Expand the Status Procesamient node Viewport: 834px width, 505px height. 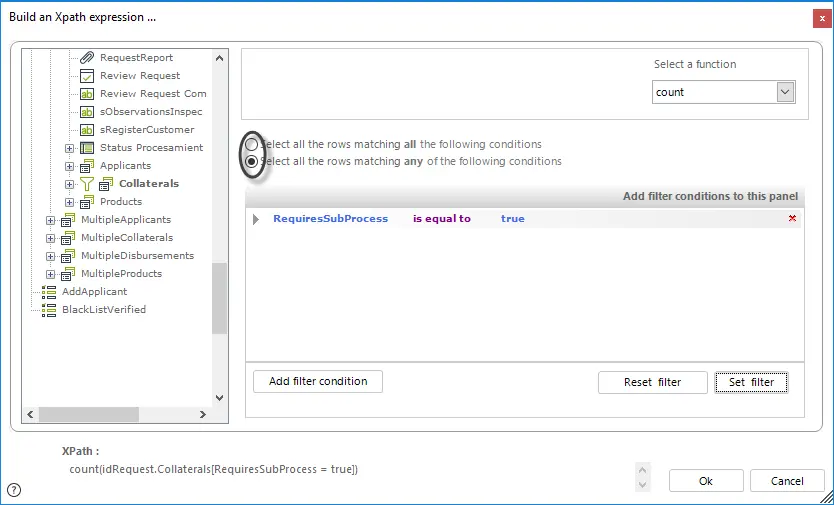(x=69, y=148)
